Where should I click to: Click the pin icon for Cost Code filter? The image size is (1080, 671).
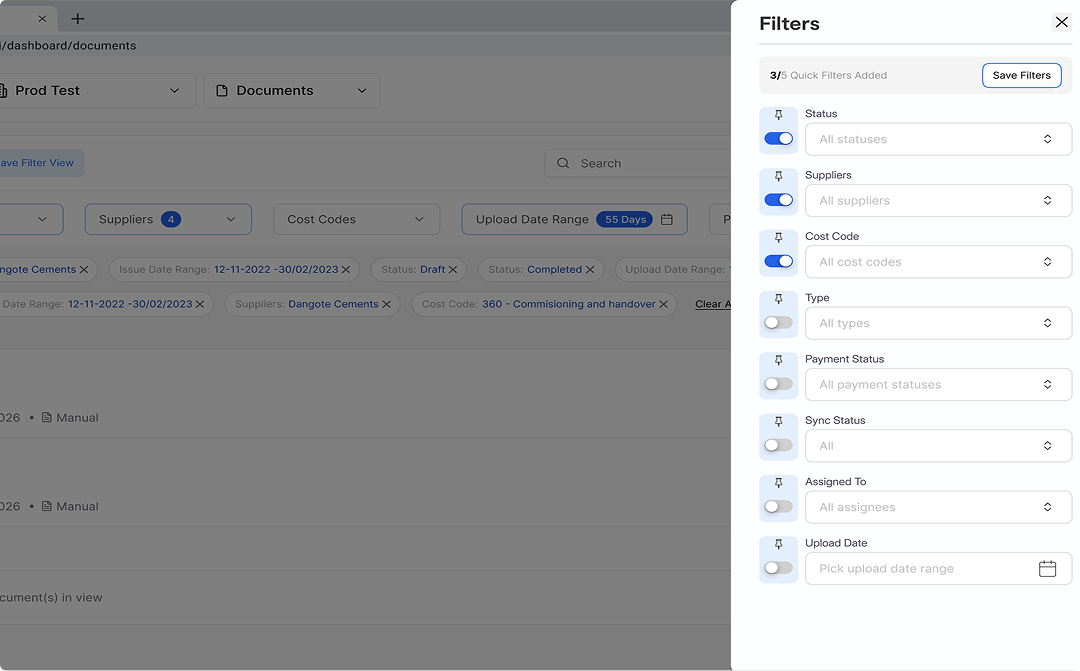[778, 238]
